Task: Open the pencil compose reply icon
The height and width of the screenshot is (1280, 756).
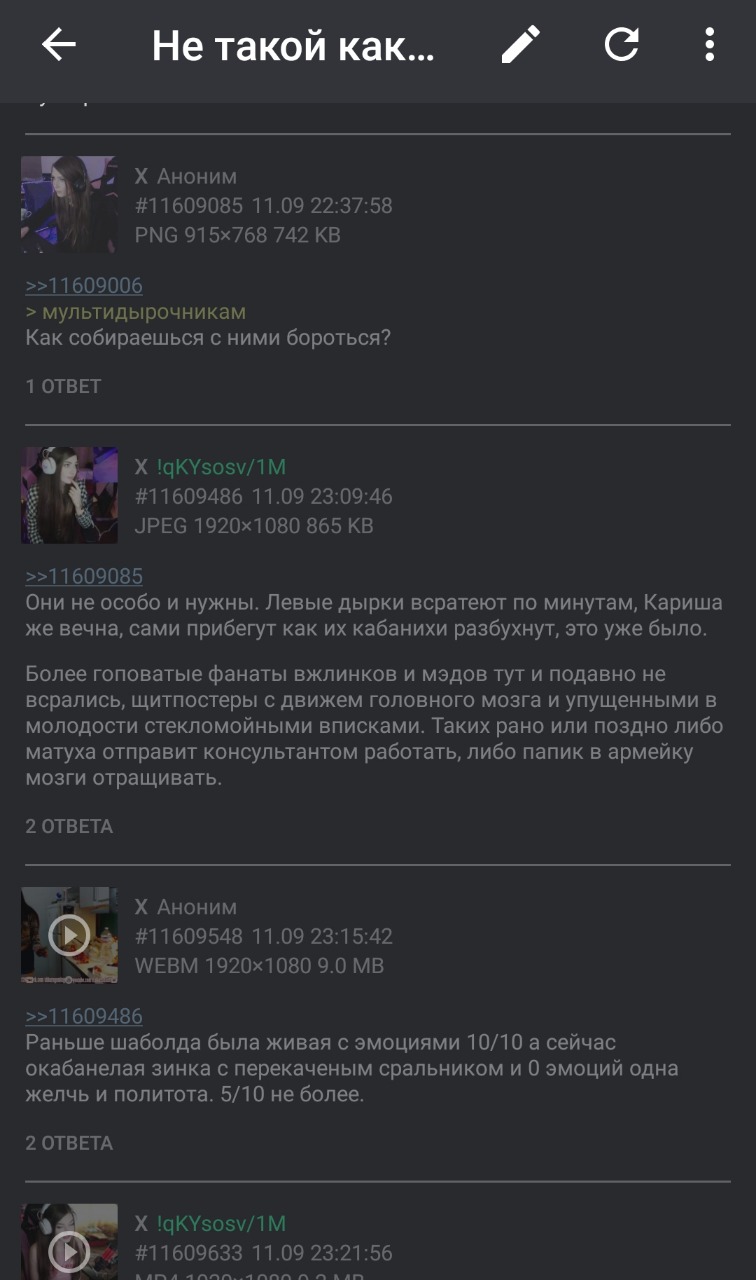Action: (x=520, y=45)
